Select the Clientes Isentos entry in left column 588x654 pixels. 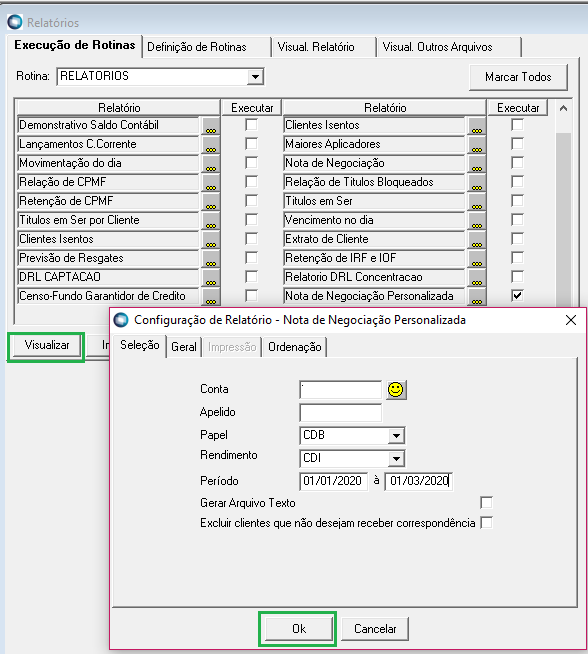[x=108, y=239]
